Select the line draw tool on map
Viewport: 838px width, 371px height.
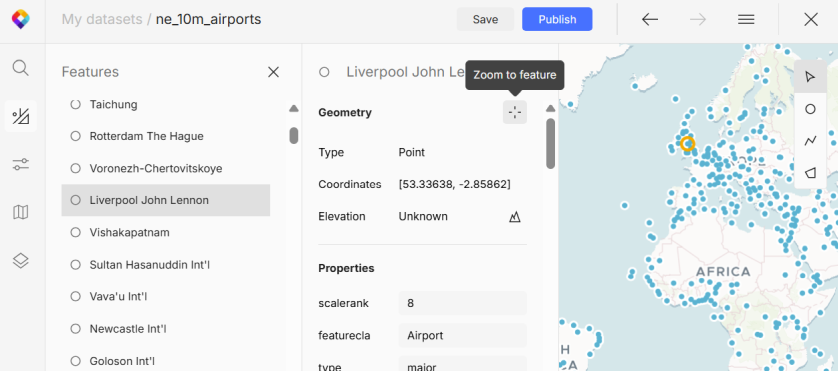[810, 141]
